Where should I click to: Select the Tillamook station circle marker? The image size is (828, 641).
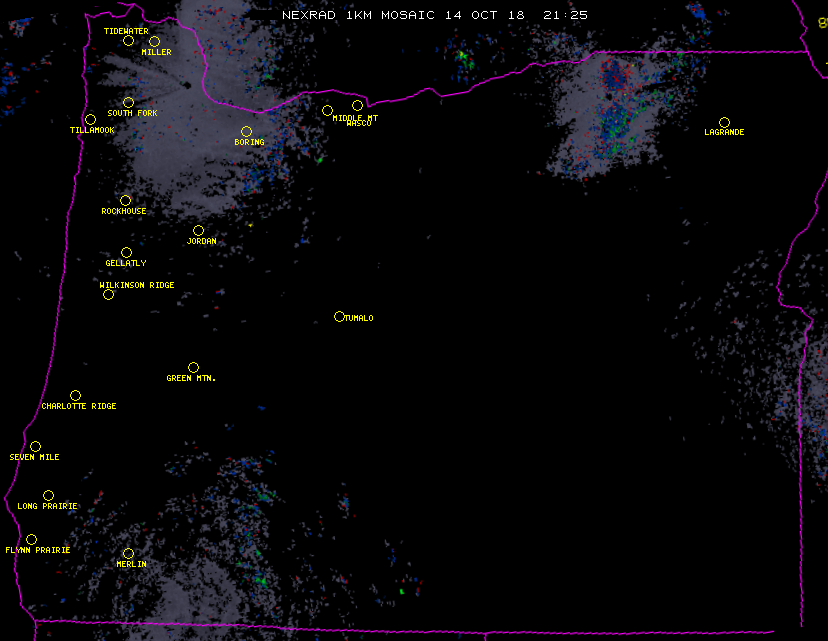90,120
